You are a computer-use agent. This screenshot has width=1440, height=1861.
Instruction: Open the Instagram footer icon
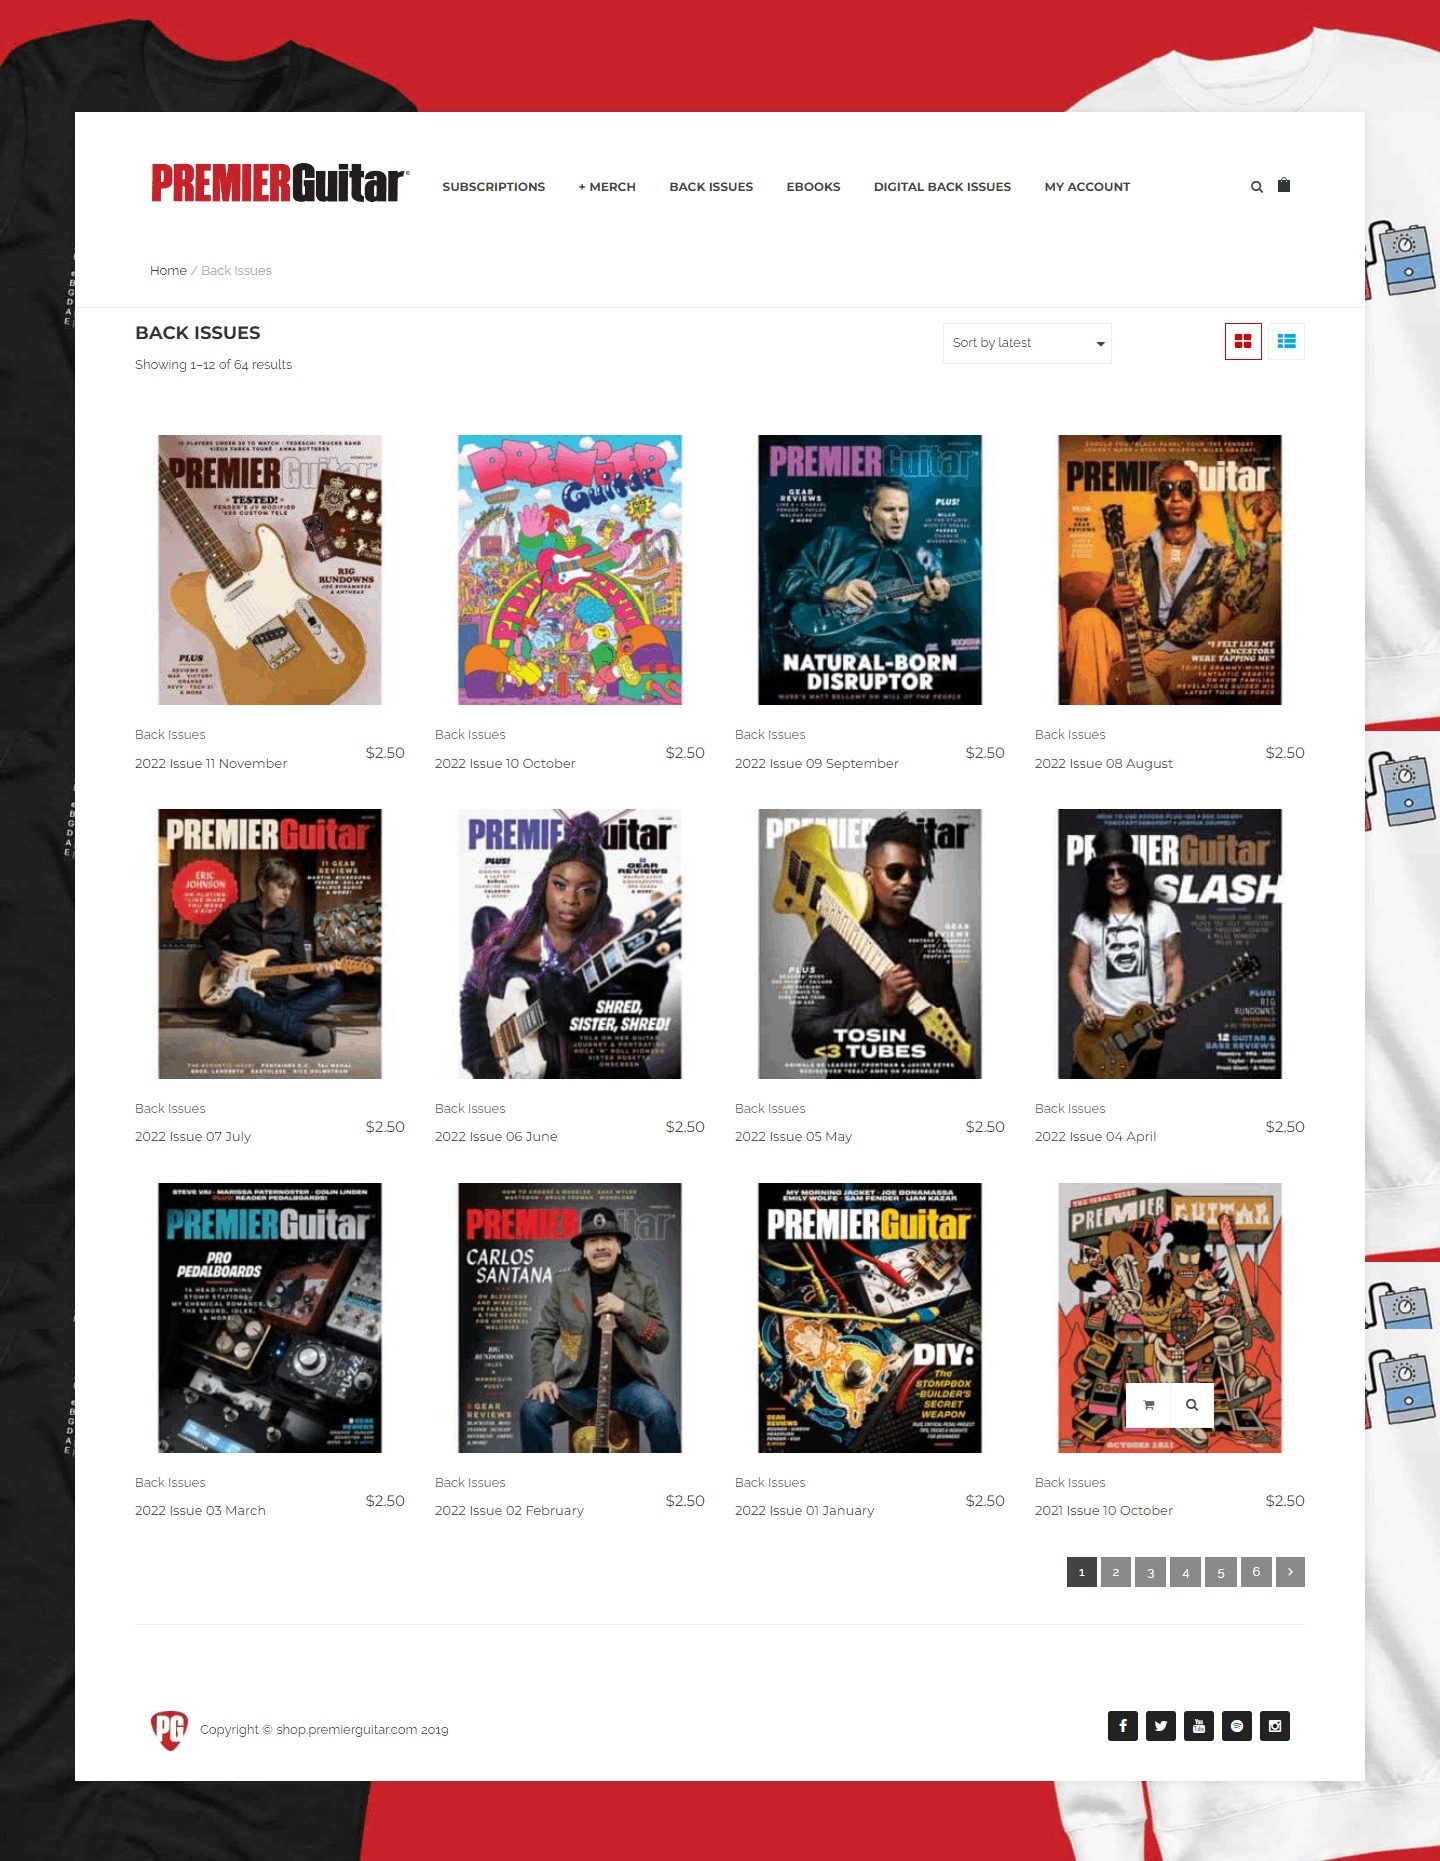click(x=1274, y=1726)
